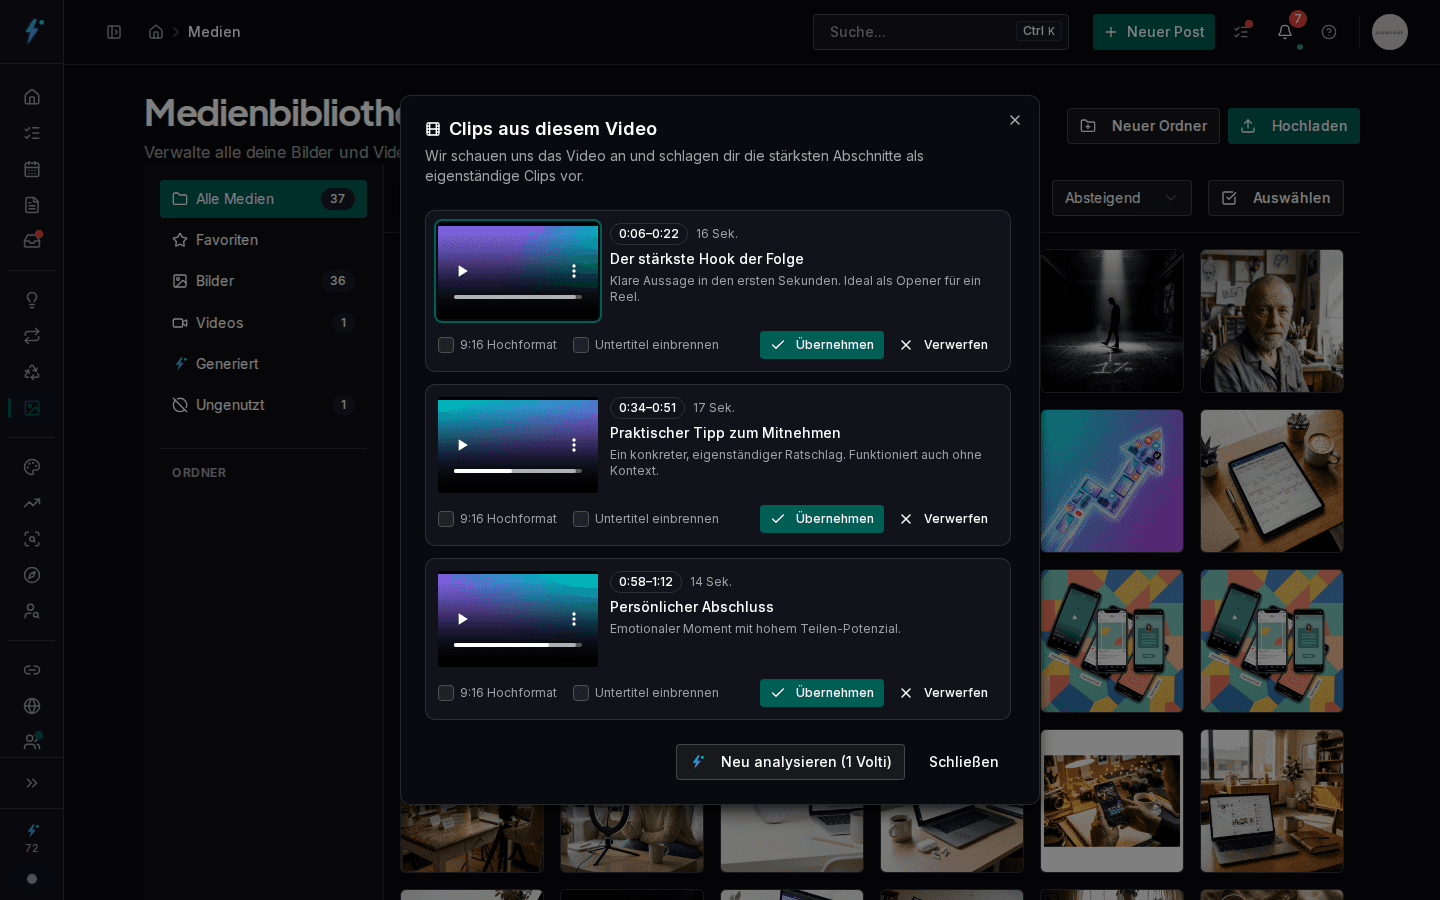Seek in the 0:58–1:12 clip progress bar
The image size is (1440, 900).
tap(518, 645)
